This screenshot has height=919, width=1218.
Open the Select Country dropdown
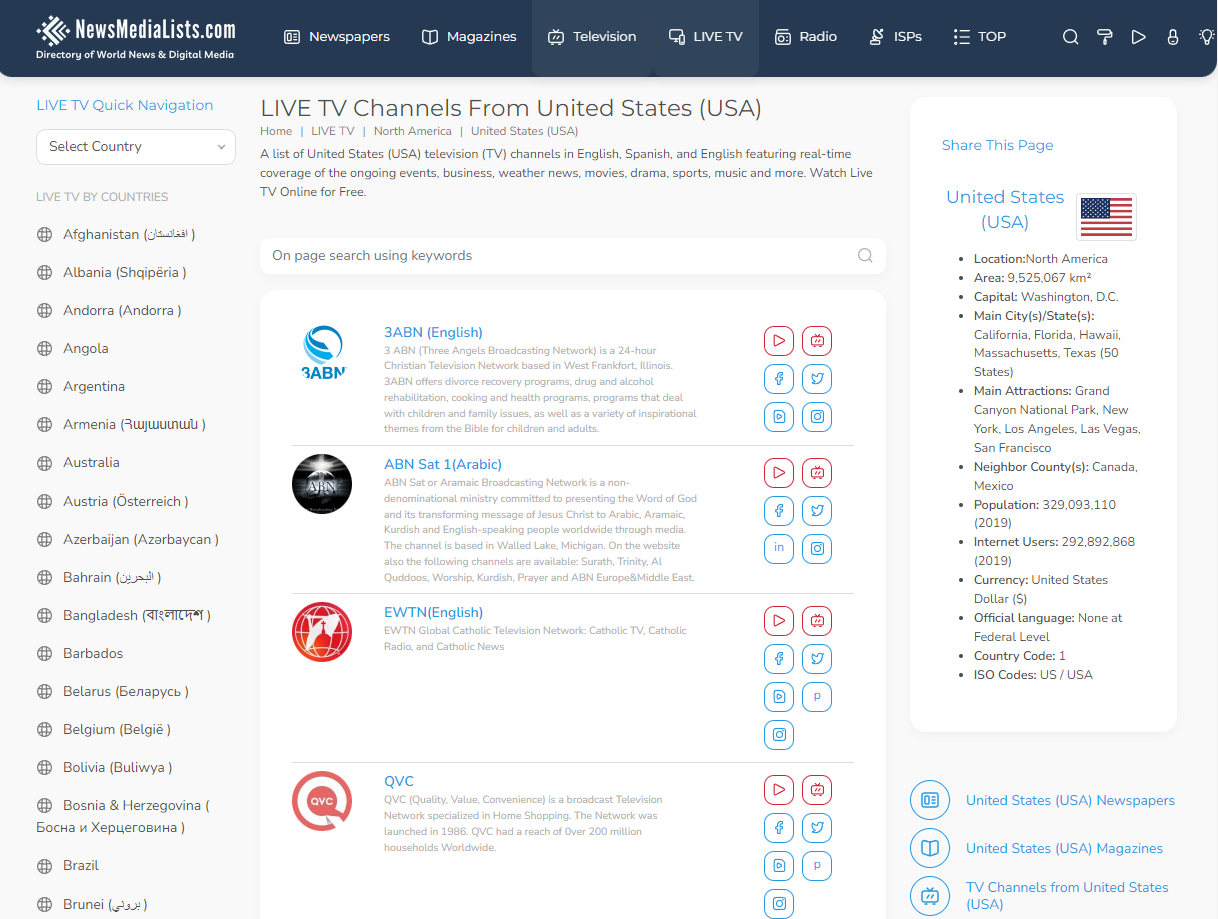click(136, 146)
